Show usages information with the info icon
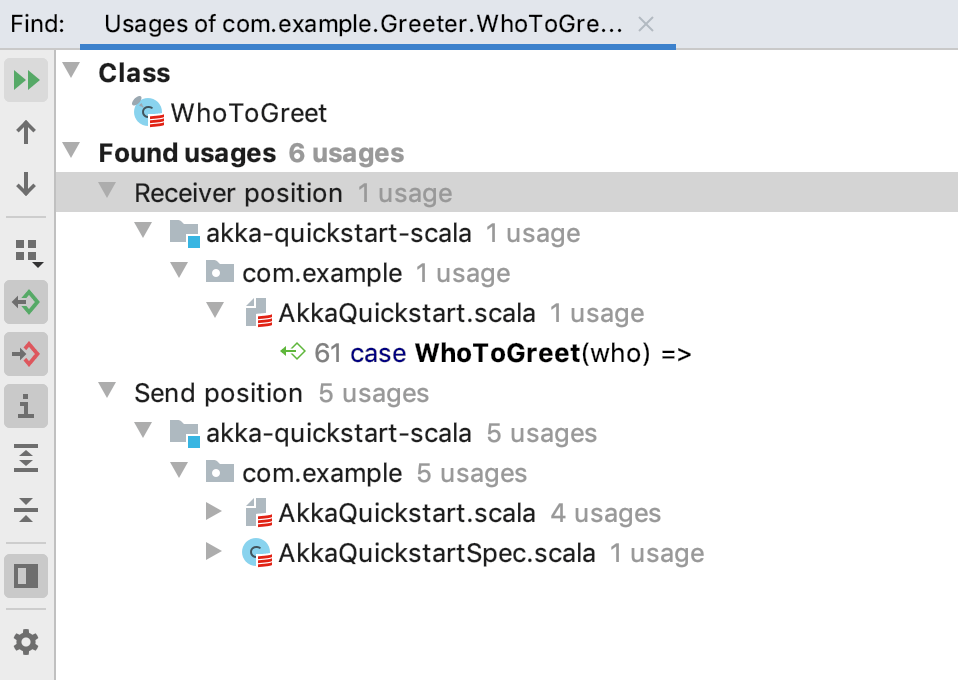 [24, 407]
